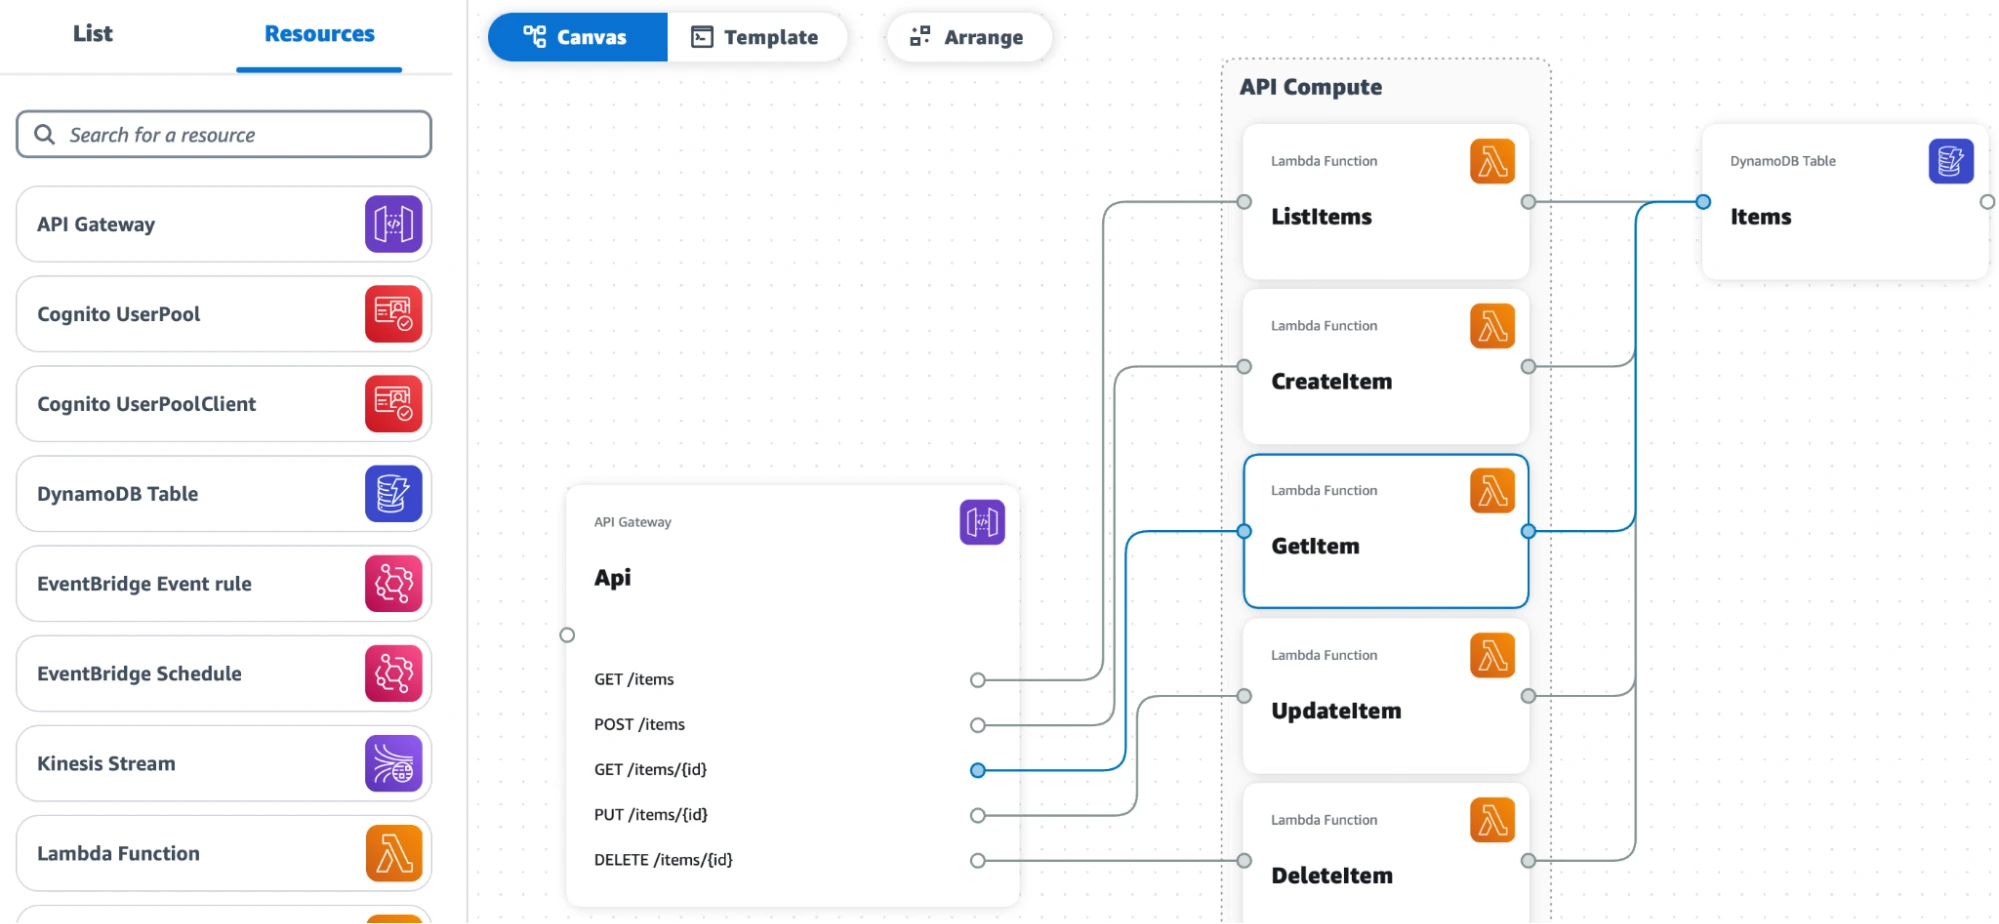Viewport: 1999px width, 924px height.
Task: Switch to the List tab
Action: (92, 34)
